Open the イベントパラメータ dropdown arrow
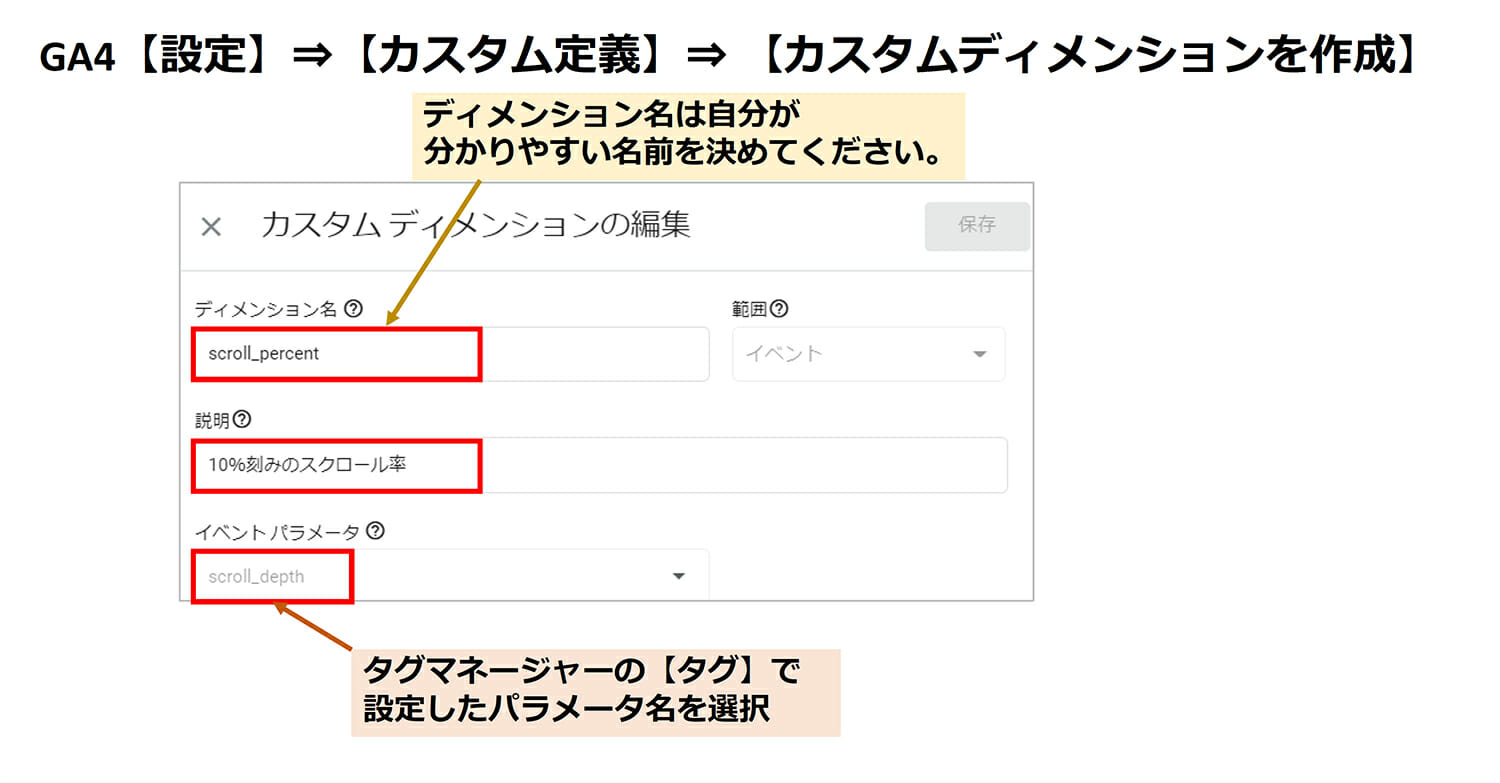This screenshot has width=1500, height=783. 679,576
